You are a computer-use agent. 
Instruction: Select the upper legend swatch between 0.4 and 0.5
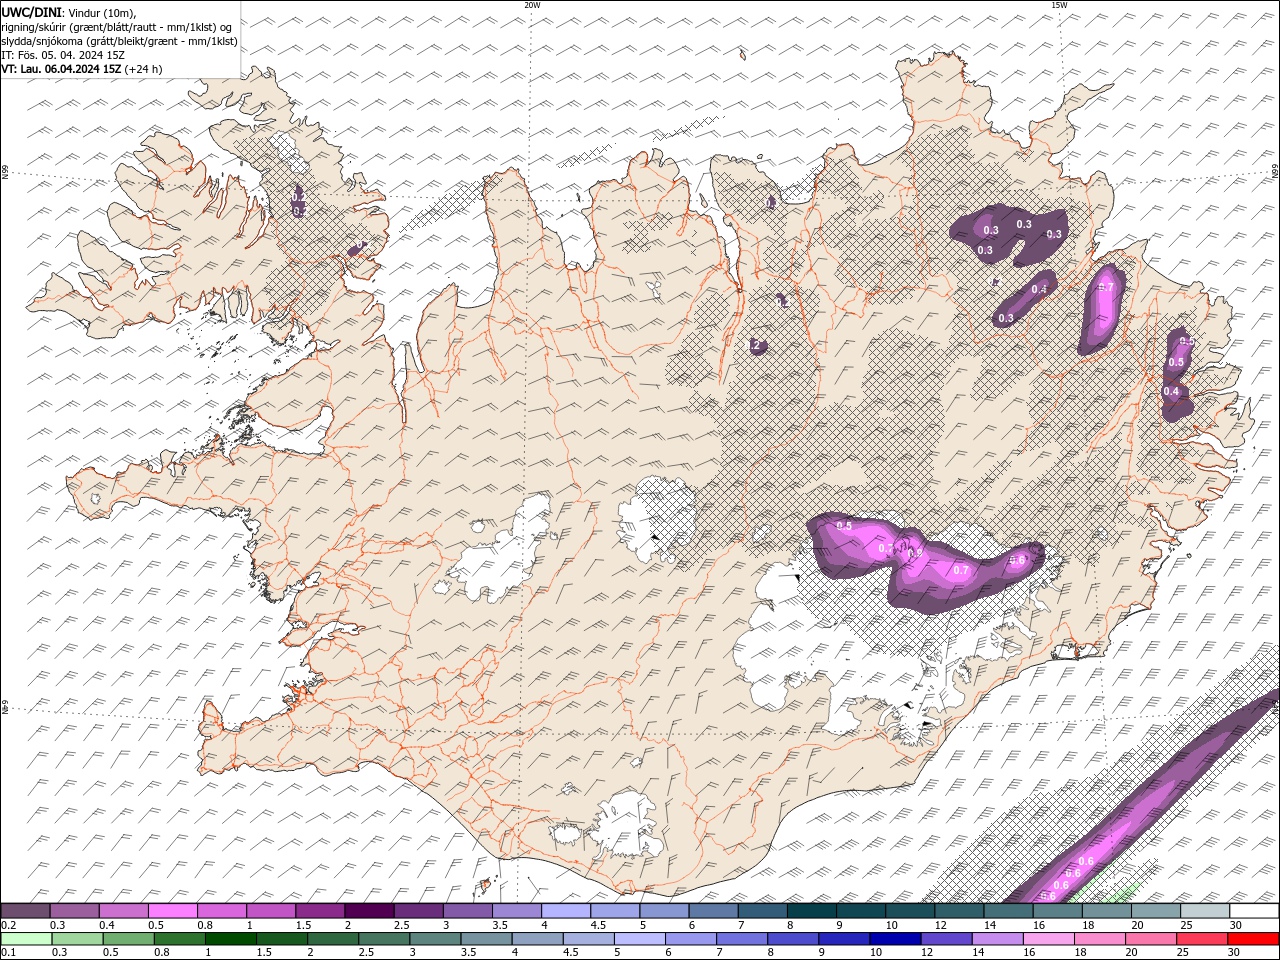tap(123, 911)
